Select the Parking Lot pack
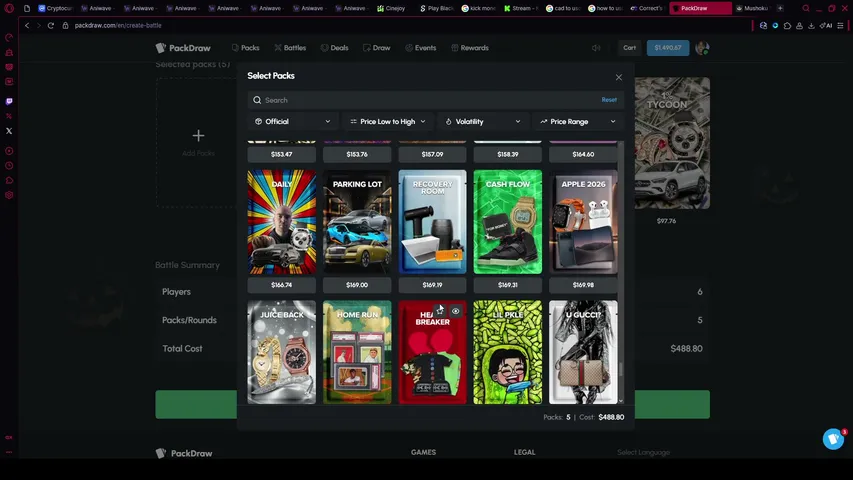 click(x=357, y=221)
